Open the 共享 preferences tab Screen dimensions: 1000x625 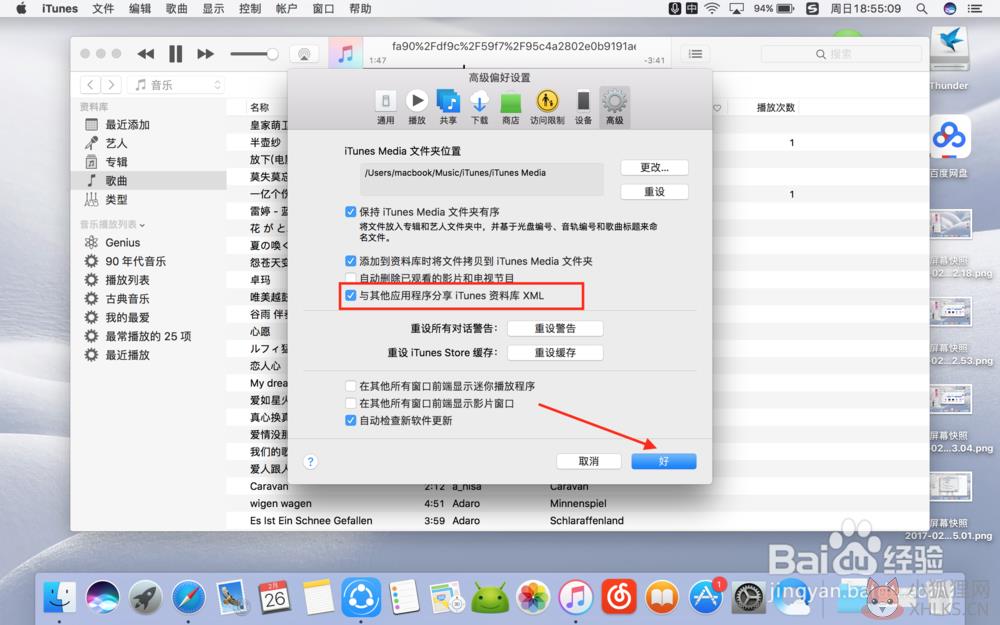(x=448, y=107)
